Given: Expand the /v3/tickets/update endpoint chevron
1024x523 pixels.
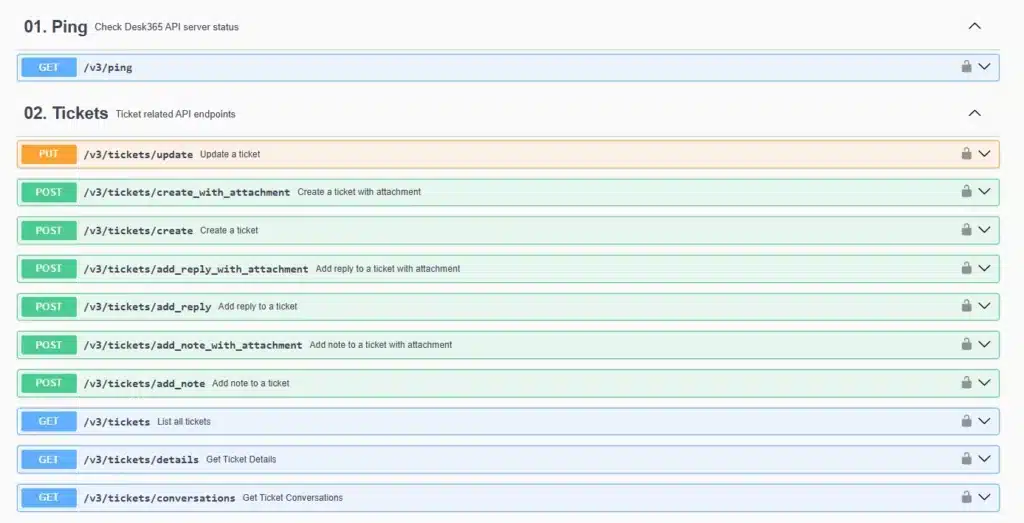Looking at the screenshot, I should pos(985,154).
